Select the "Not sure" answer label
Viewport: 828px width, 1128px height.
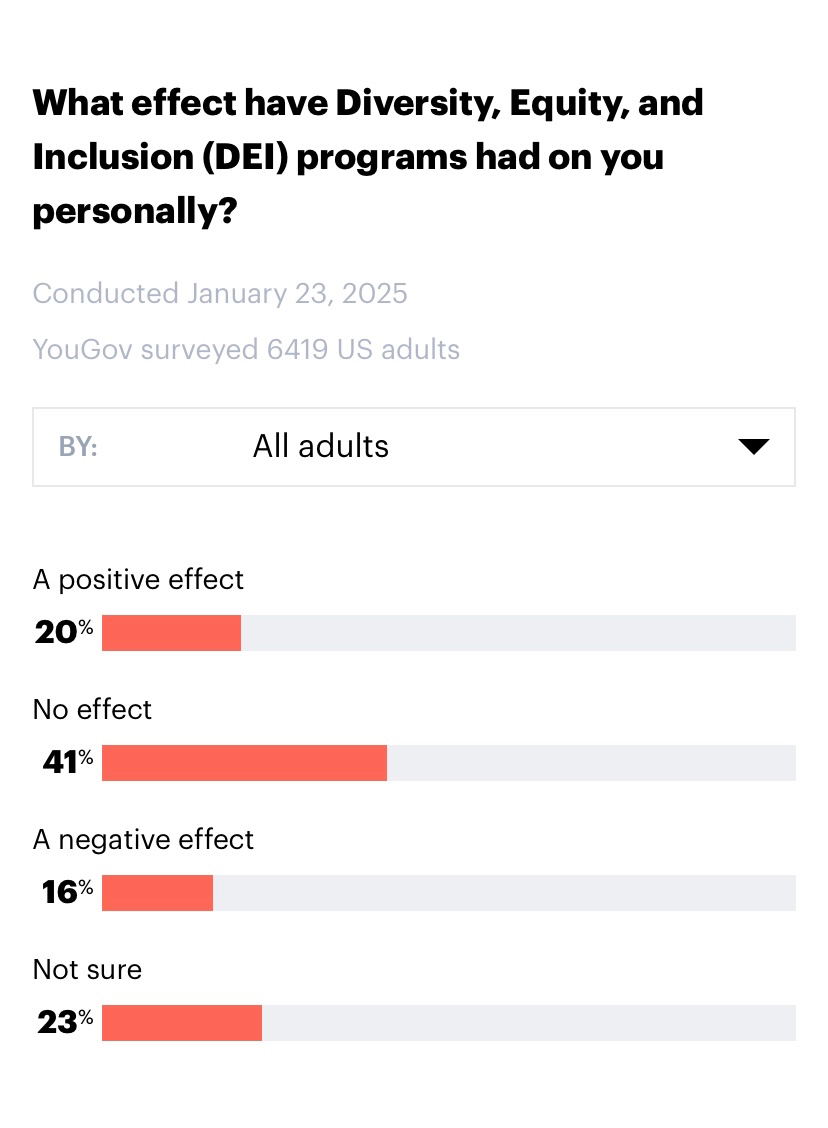coord(87,969)
